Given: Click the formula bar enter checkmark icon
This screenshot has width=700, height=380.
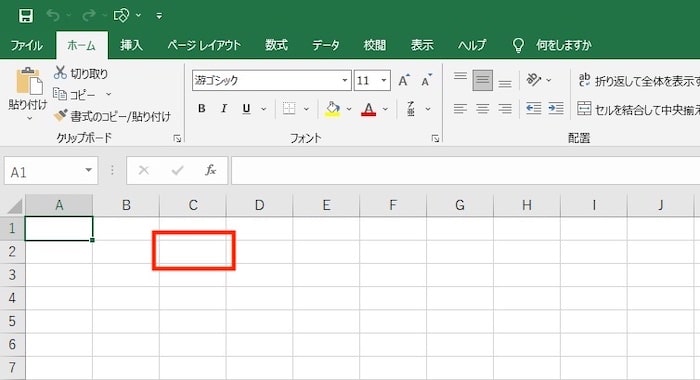Looking at the screenshot, I should click(x=177, y=170).
